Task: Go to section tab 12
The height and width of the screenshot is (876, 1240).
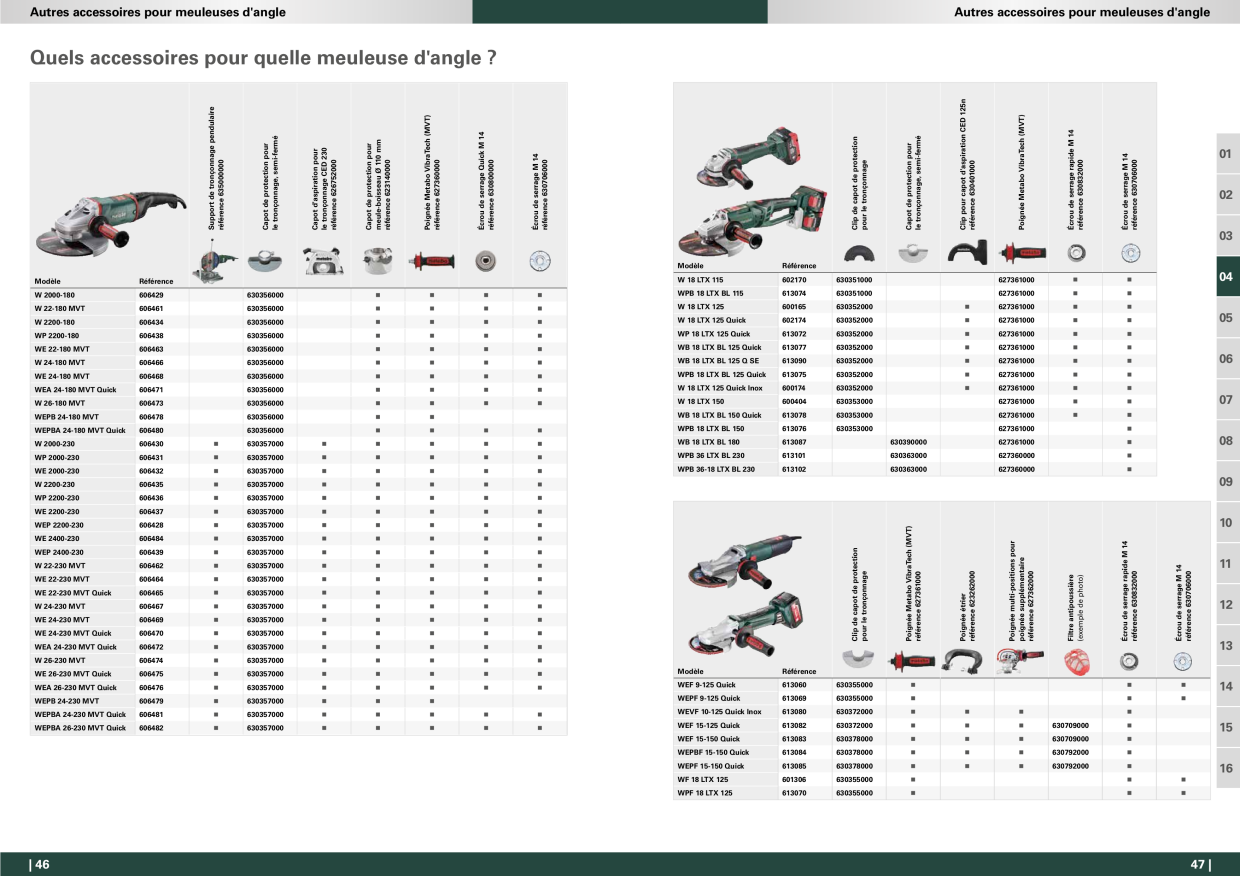Action: (x=1226, y=605)
